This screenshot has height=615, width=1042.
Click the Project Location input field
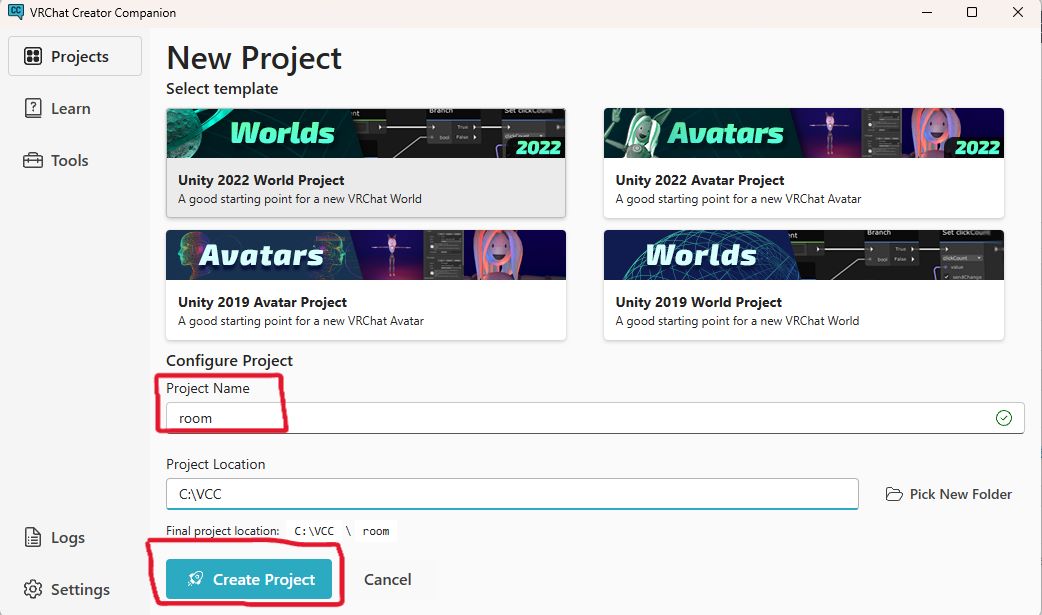[x=512, y=494]
